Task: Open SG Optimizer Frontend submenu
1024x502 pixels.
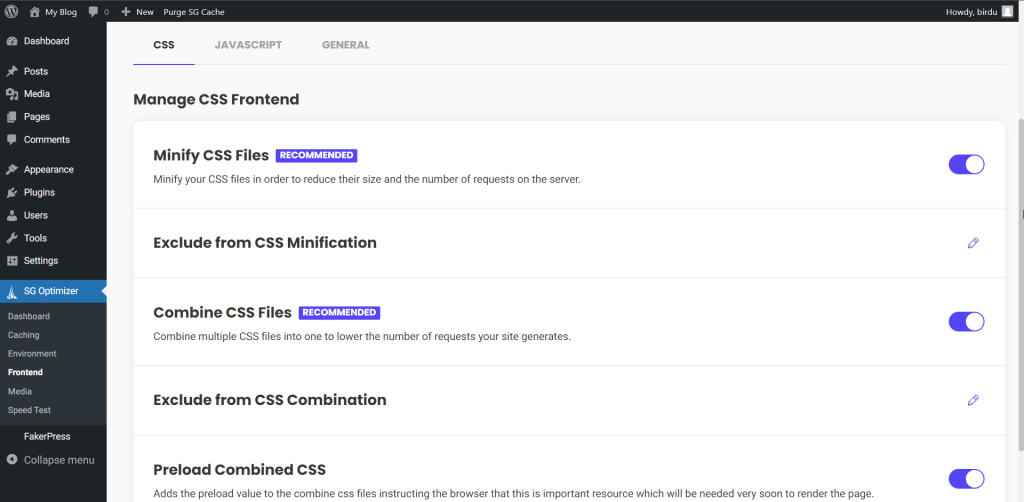Action: [25, 372]
